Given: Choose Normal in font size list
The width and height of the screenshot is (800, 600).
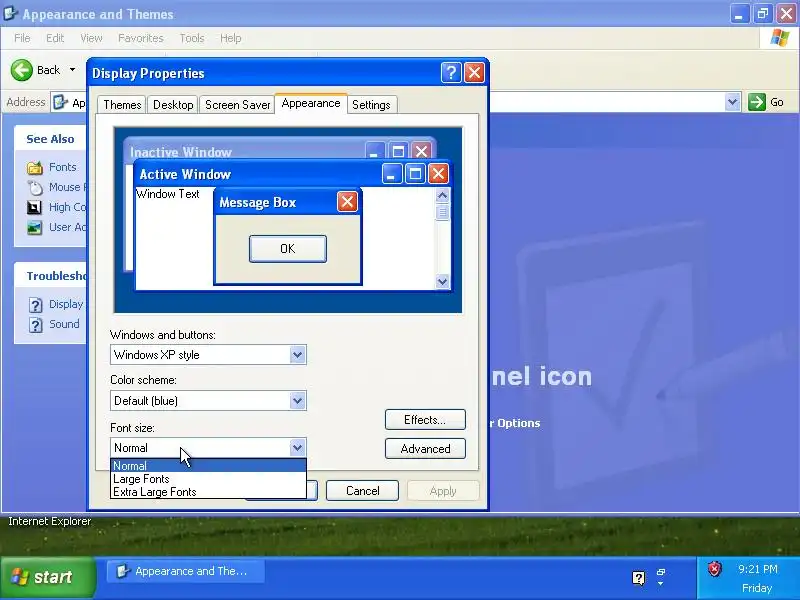Looking at the screenshot, I should pyautogui.click(x=208, y=466).
